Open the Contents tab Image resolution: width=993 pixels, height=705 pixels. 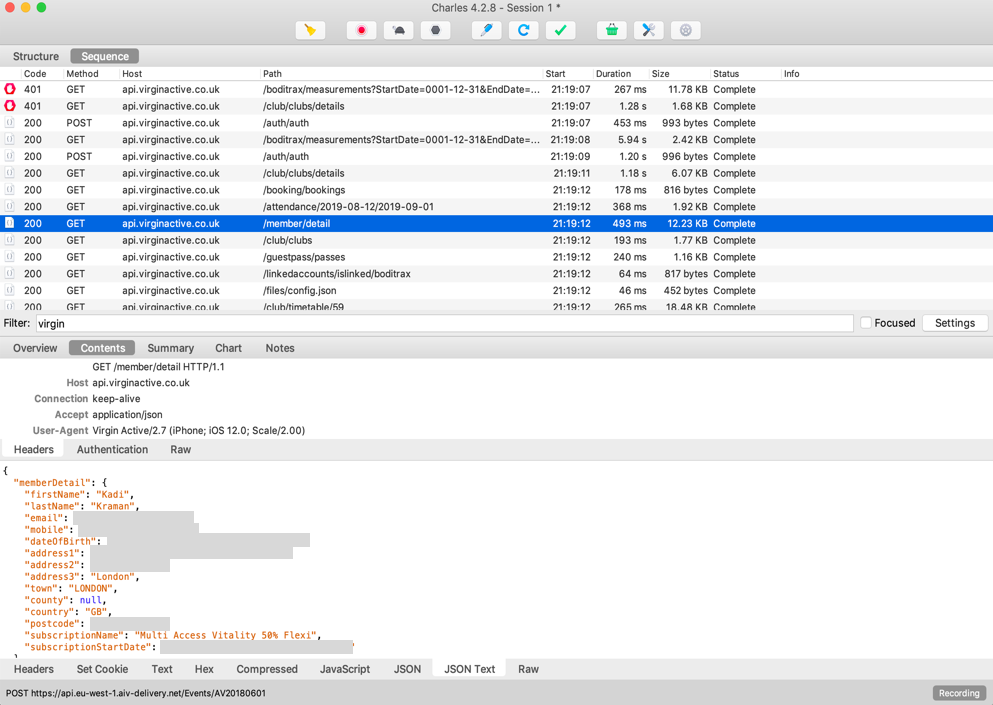103,348
